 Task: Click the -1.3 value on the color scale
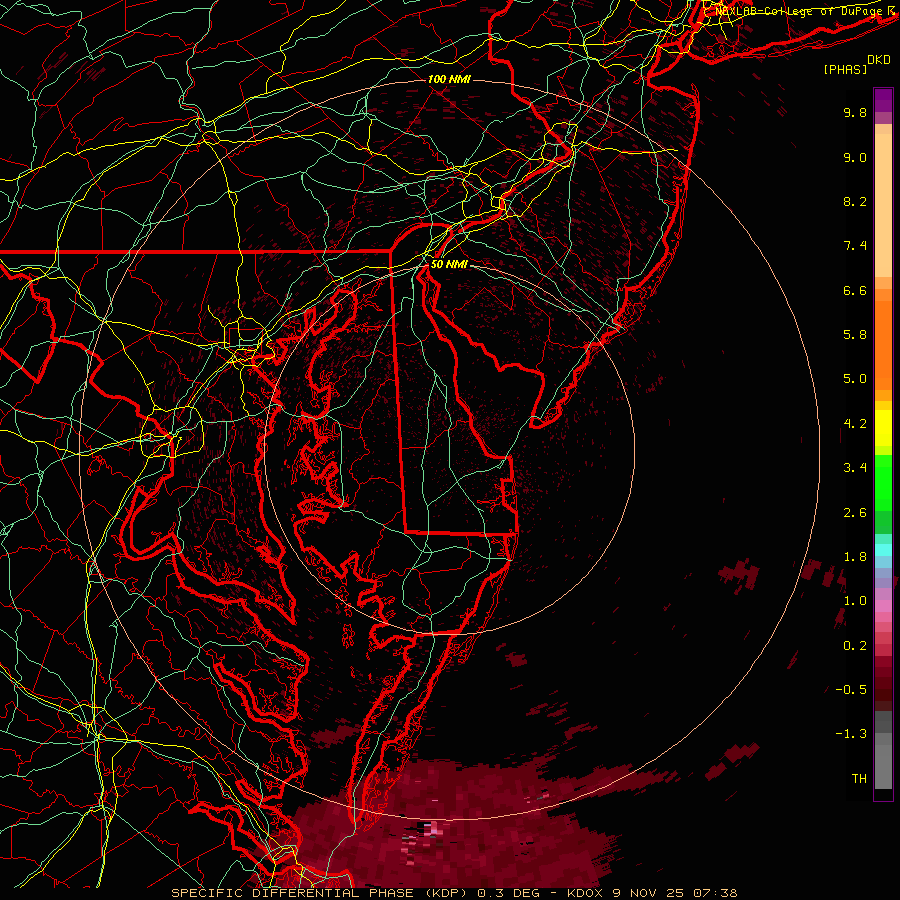click(x=851, y=734)
